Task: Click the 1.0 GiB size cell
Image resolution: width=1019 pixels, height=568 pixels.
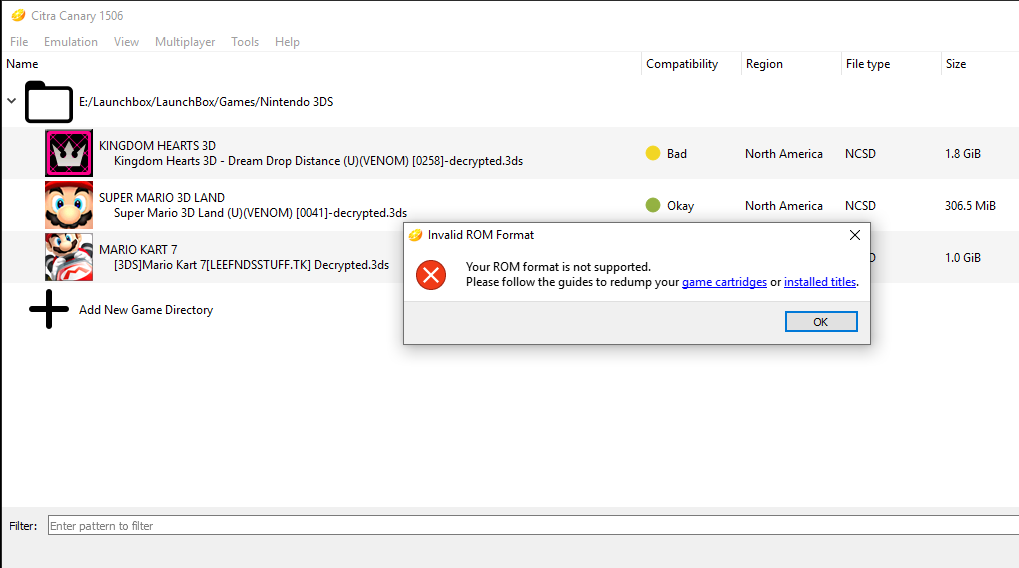Action: click(x=962, y=257)
